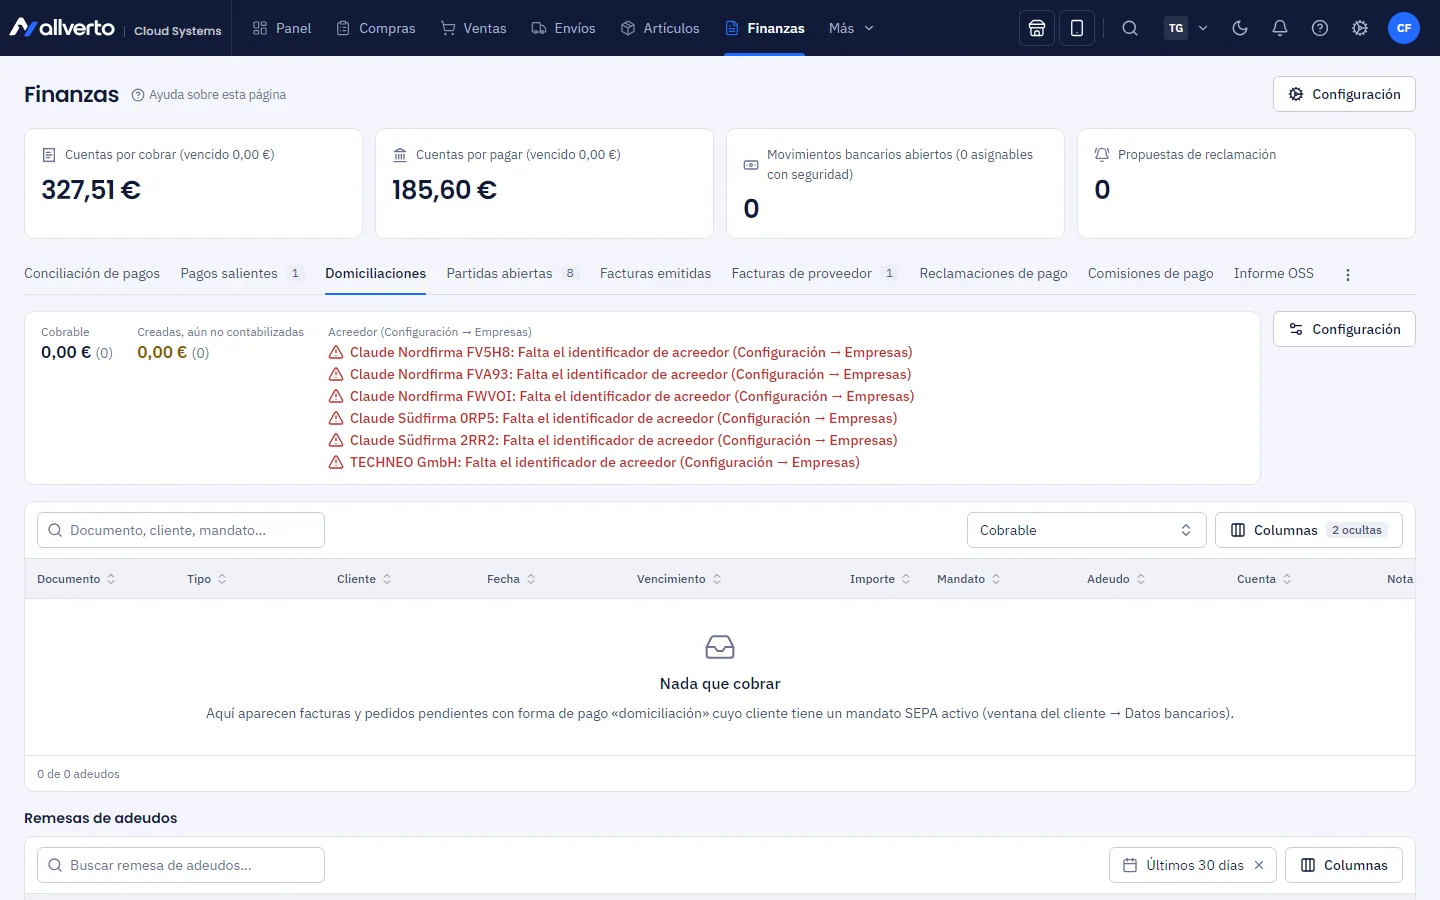Open Cuentas por cobrar card
1440x900 pixels.
tap(193, 183)
